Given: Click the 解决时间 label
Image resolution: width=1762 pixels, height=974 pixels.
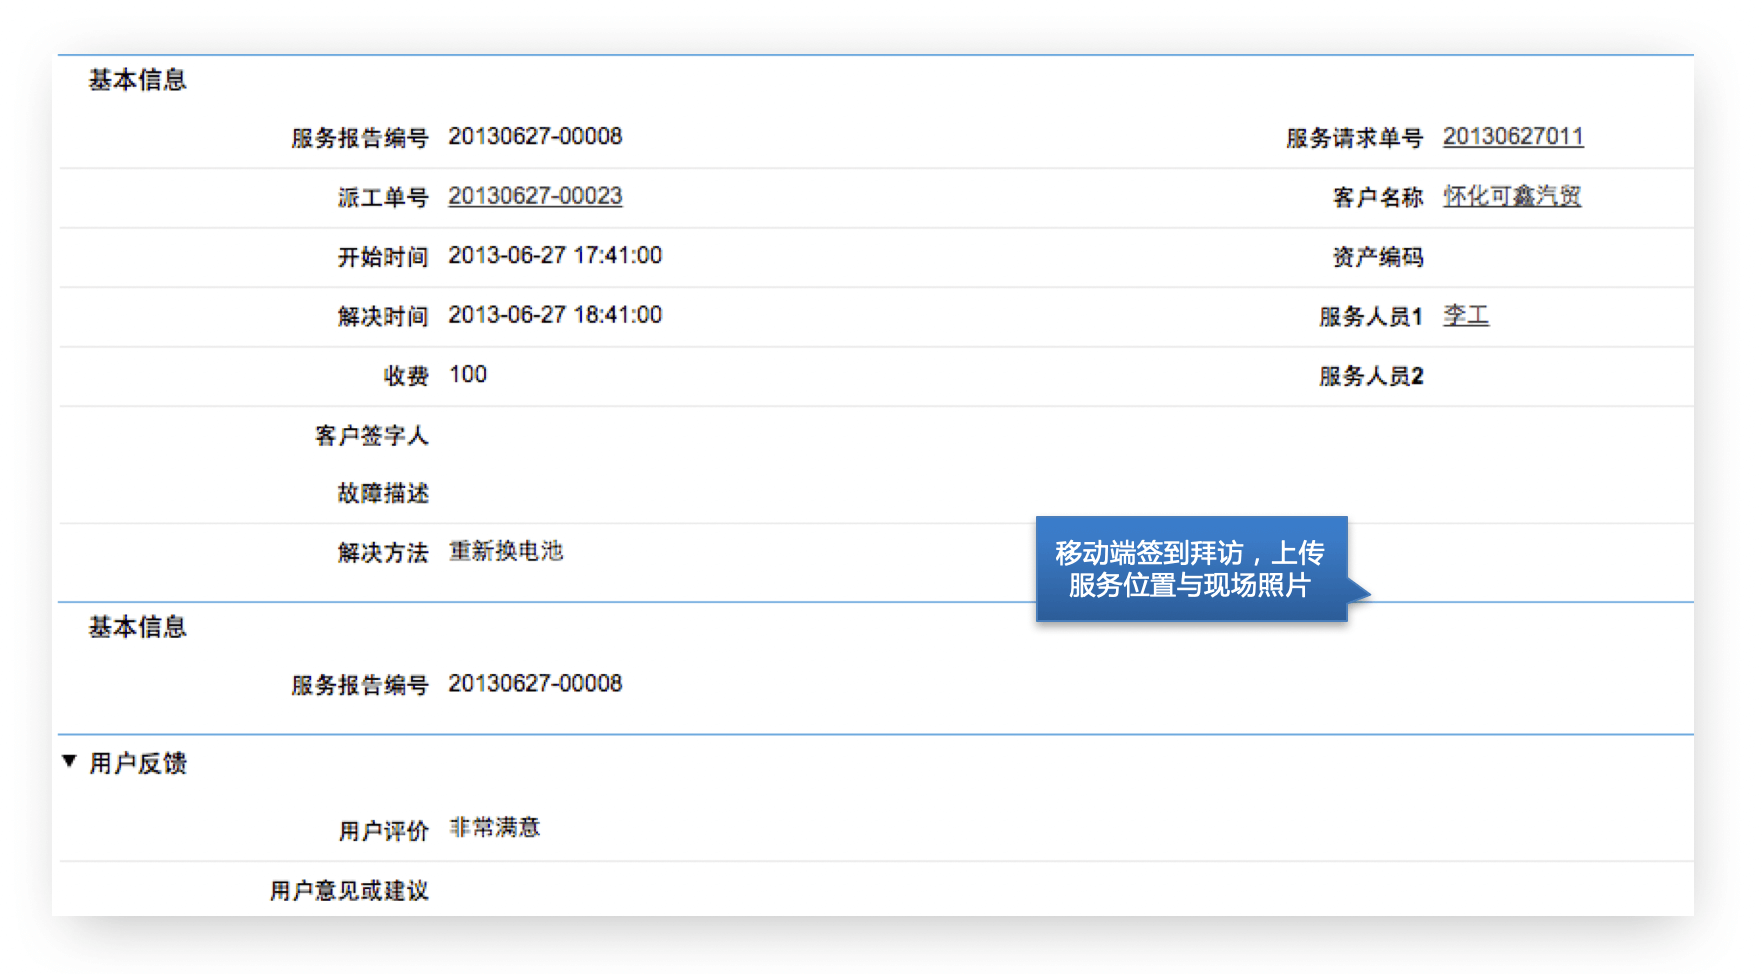Looking at the screenshot, I should 383,317.
